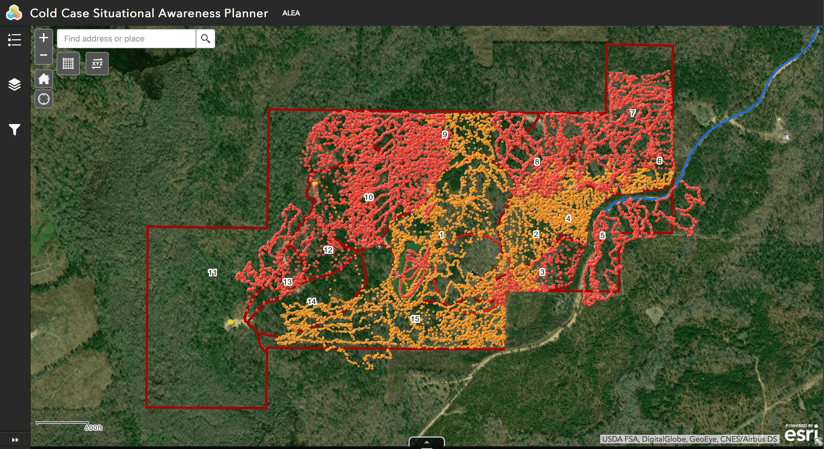
Task: Select search area label 9
Action: [x=445, y=135]
